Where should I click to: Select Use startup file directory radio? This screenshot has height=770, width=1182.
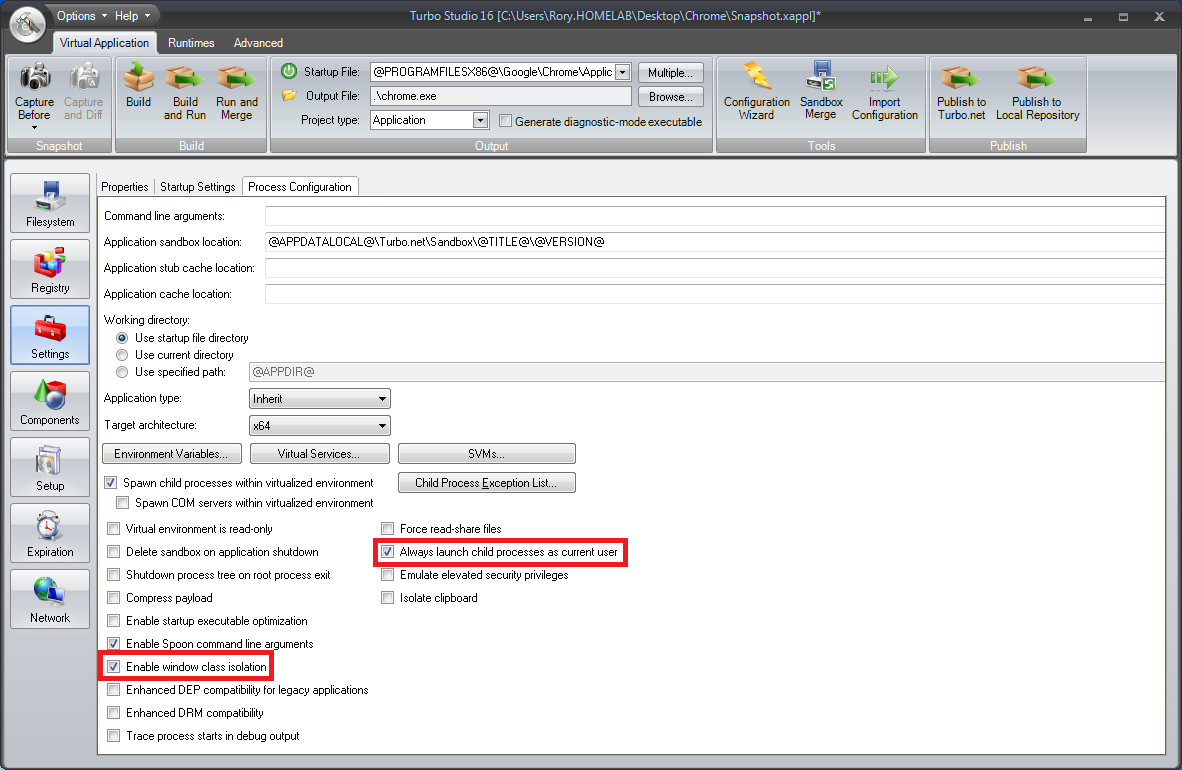pos(122,338)
